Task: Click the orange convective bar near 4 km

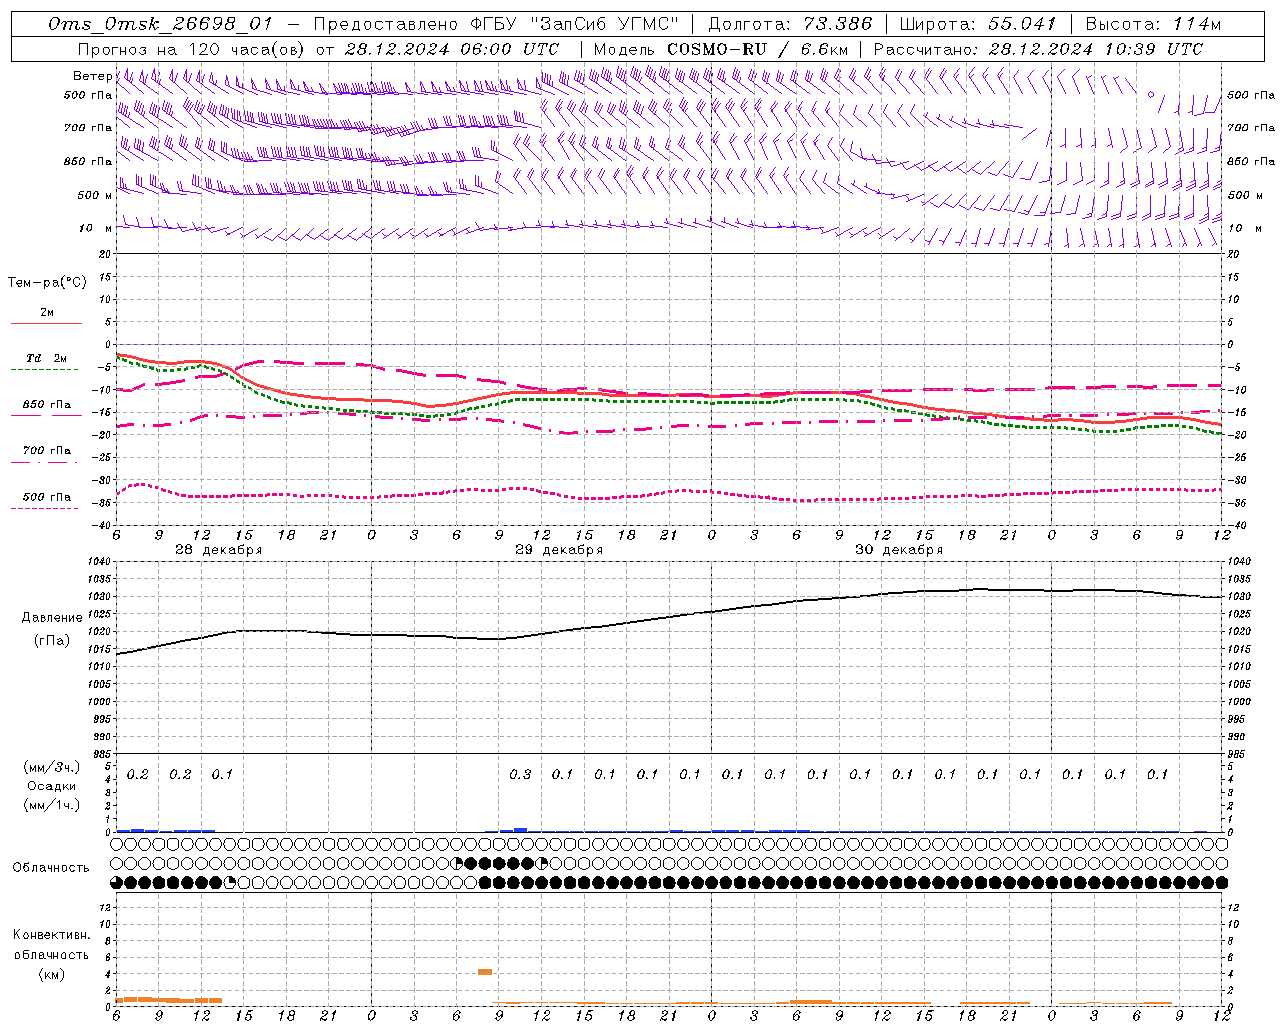Action: 485,972
